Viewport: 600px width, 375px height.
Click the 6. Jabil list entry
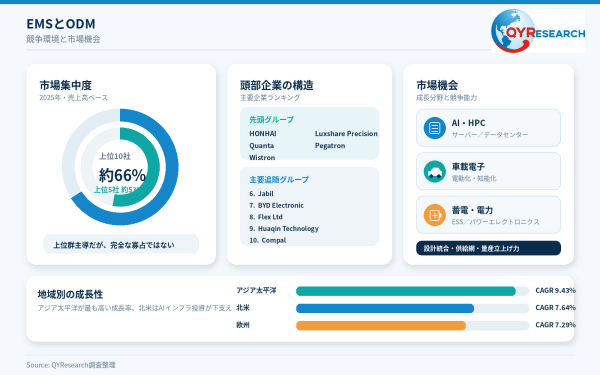pyautogui.click(x=261, y=194)
